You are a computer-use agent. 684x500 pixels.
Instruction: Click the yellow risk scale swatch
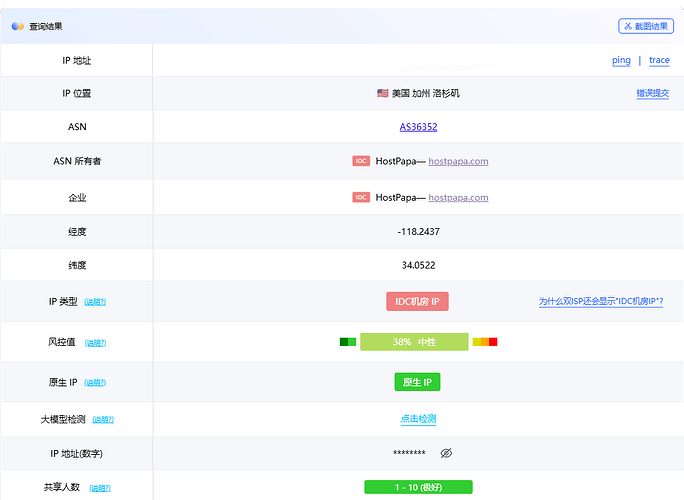477,342
